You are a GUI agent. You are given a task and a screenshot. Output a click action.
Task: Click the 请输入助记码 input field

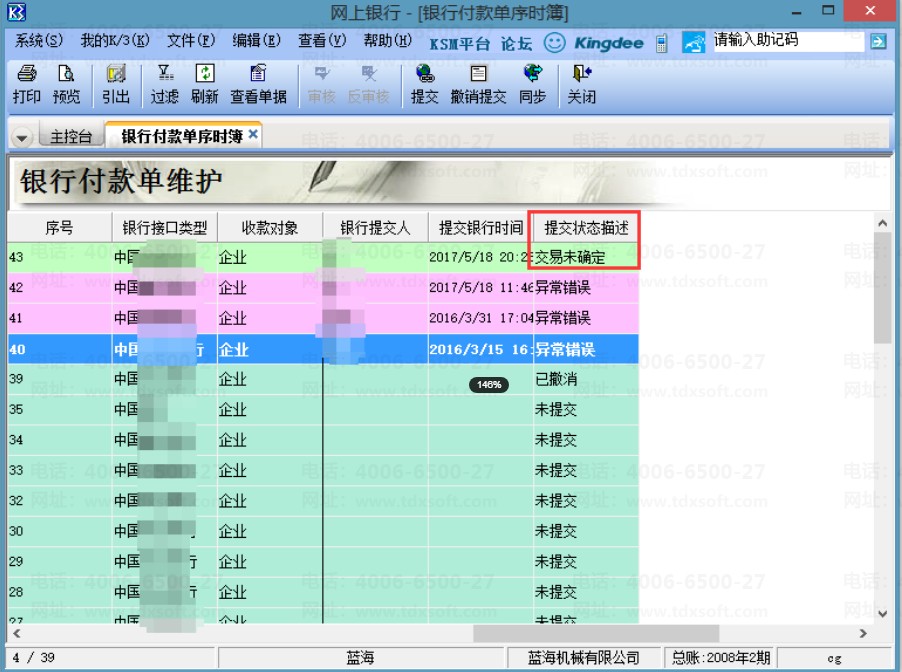pyautogui.click(x=789, y=40)
